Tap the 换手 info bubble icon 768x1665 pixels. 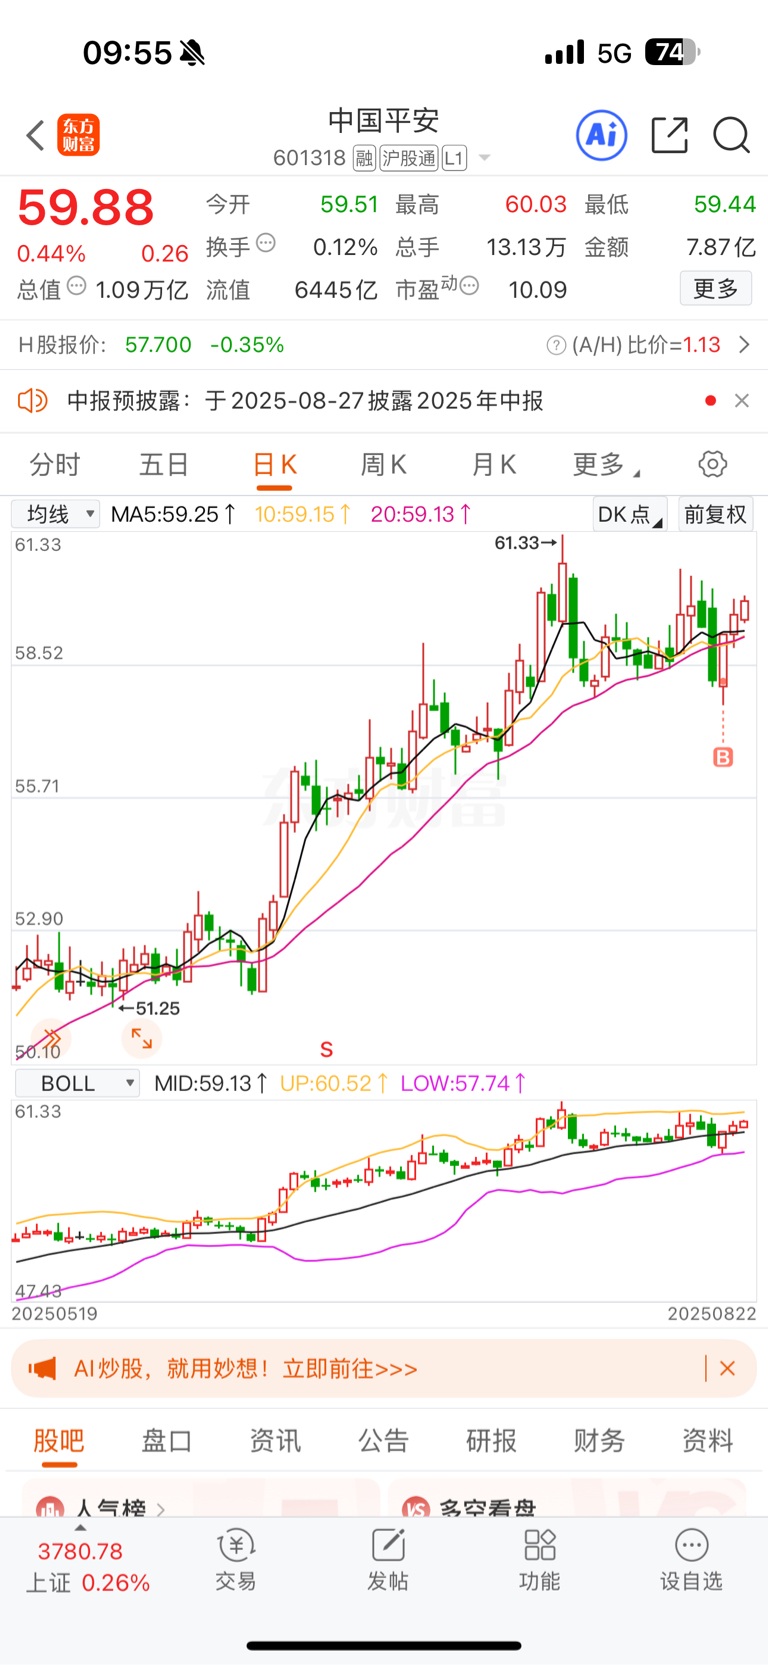pyautogui.click(x=266, y=243)
